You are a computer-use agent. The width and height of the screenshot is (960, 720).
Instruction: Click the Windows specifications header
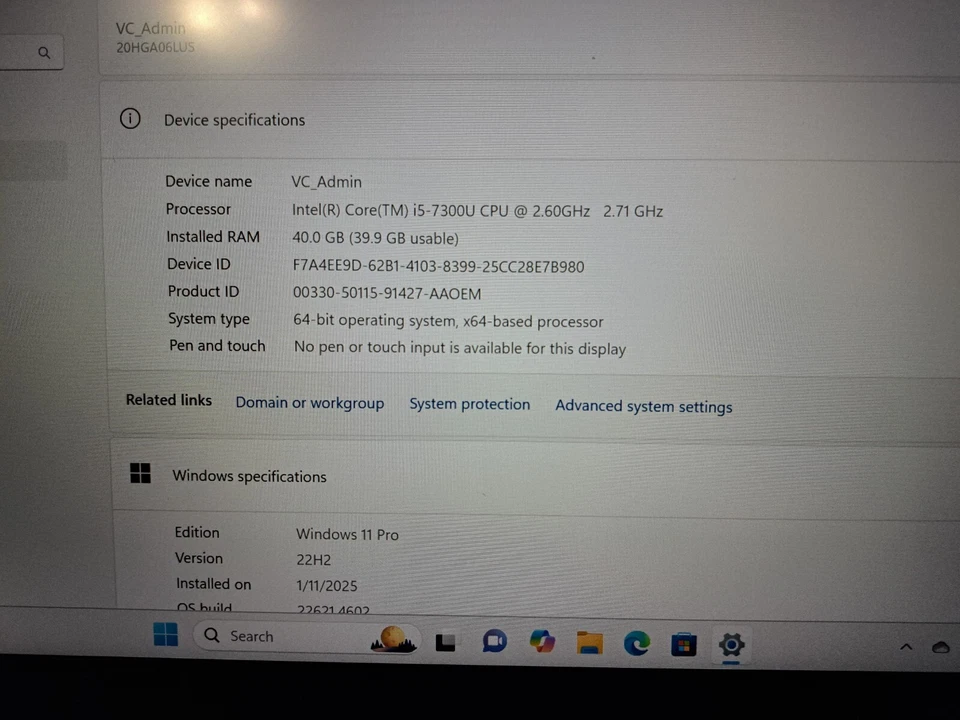(249, 476)
